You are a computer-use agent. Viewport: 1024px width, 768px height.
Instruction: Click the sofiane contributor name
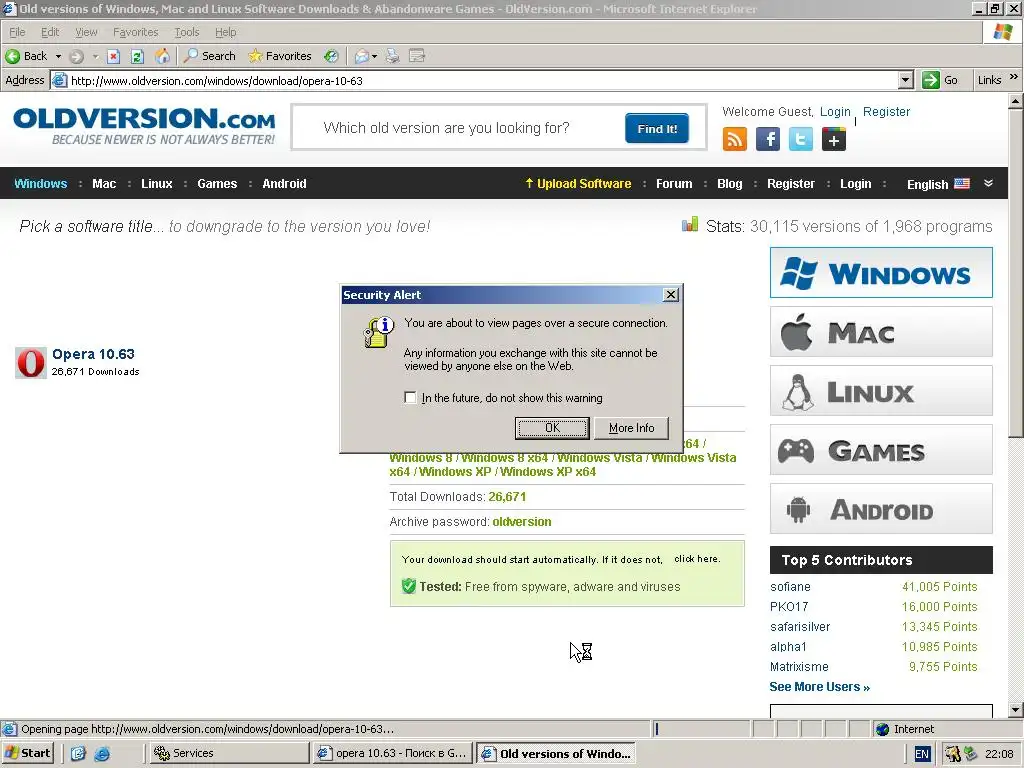[x=790, y=586]
